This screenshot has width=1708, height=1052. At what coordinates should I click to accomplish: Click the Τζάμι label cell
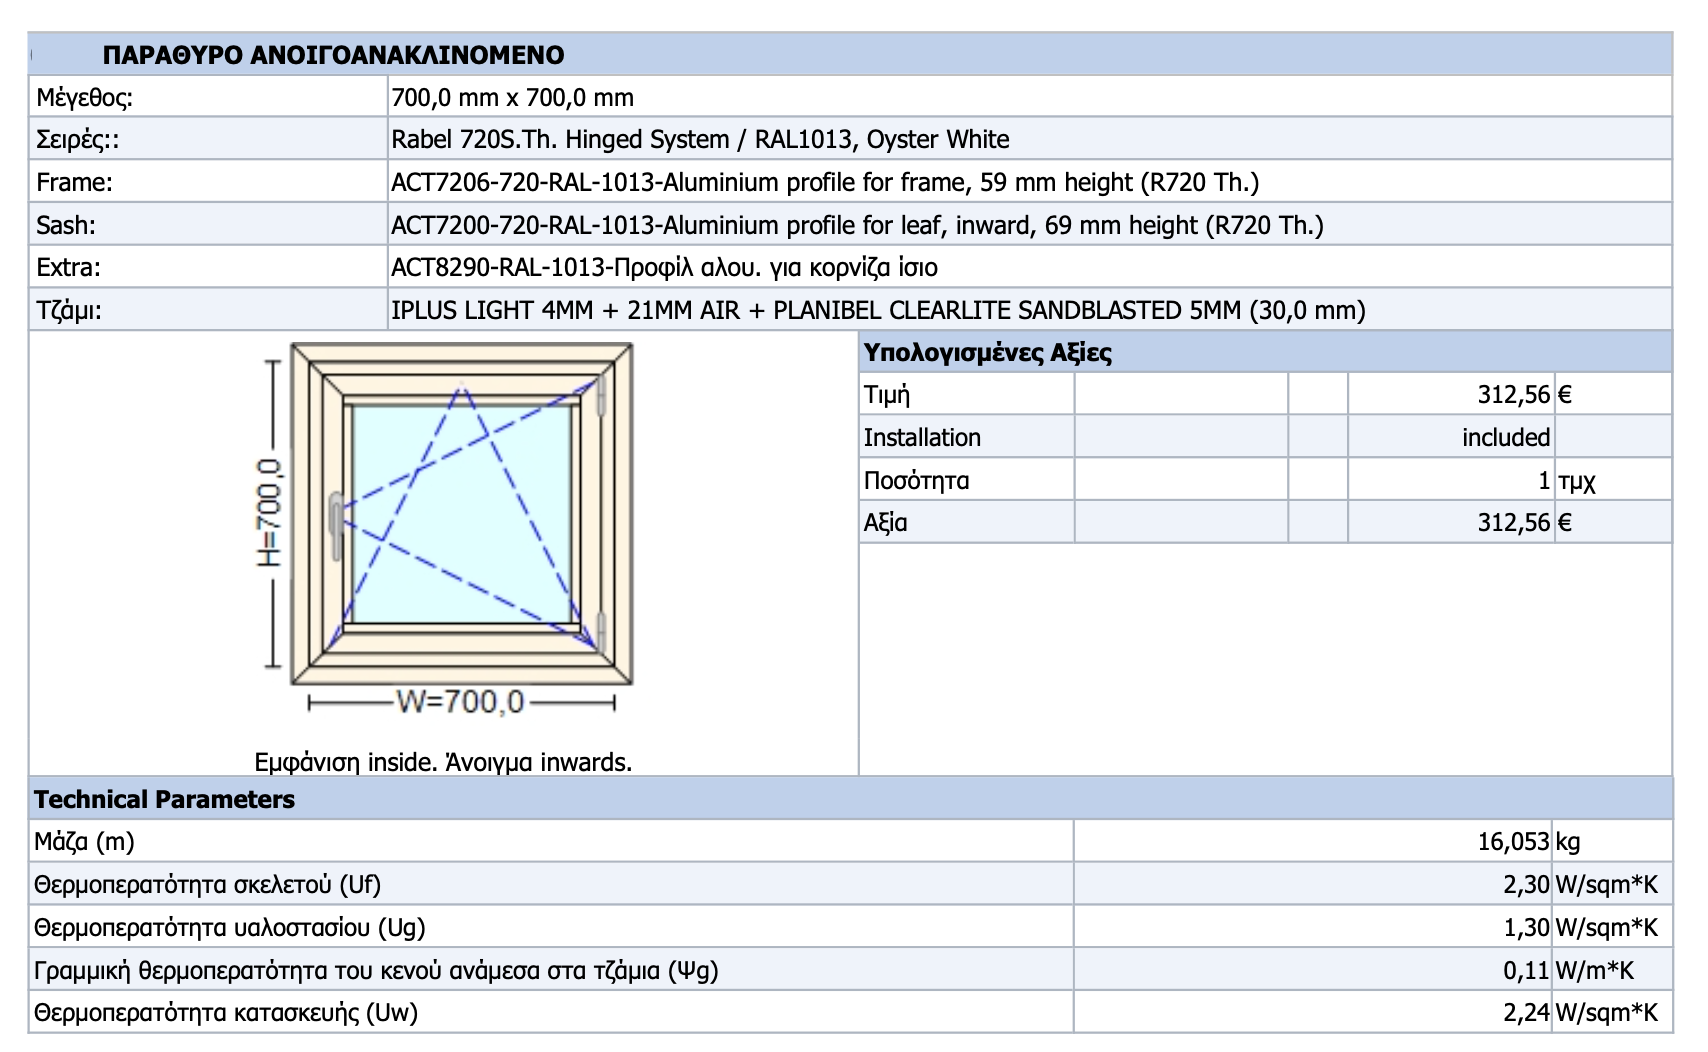(209, 310)
